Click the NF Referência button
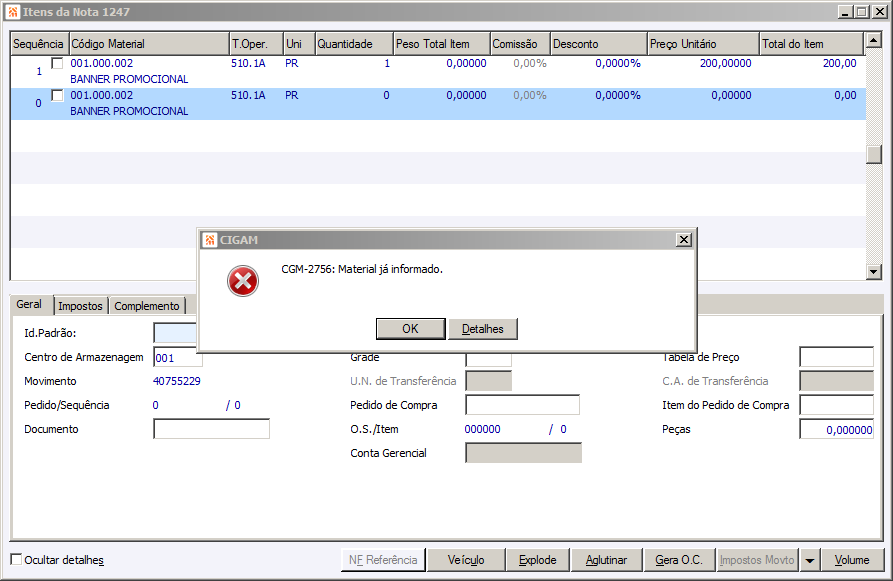 click(x=383, y=560)
